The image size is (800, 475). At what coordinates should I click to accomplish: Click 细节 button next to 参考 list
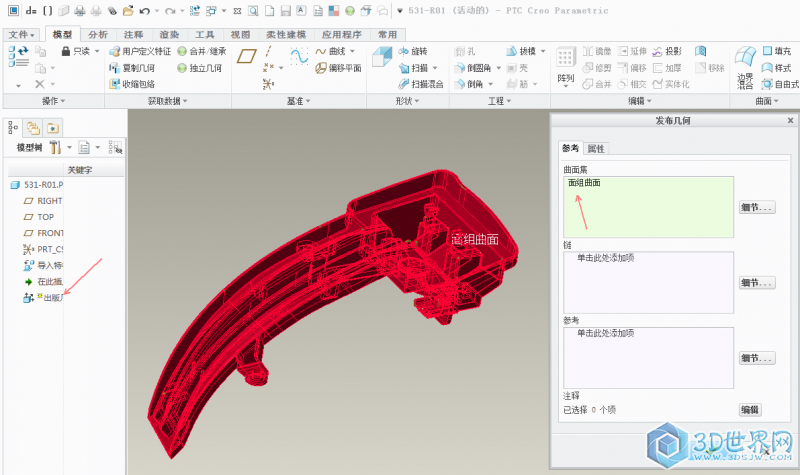click(757, 358)
